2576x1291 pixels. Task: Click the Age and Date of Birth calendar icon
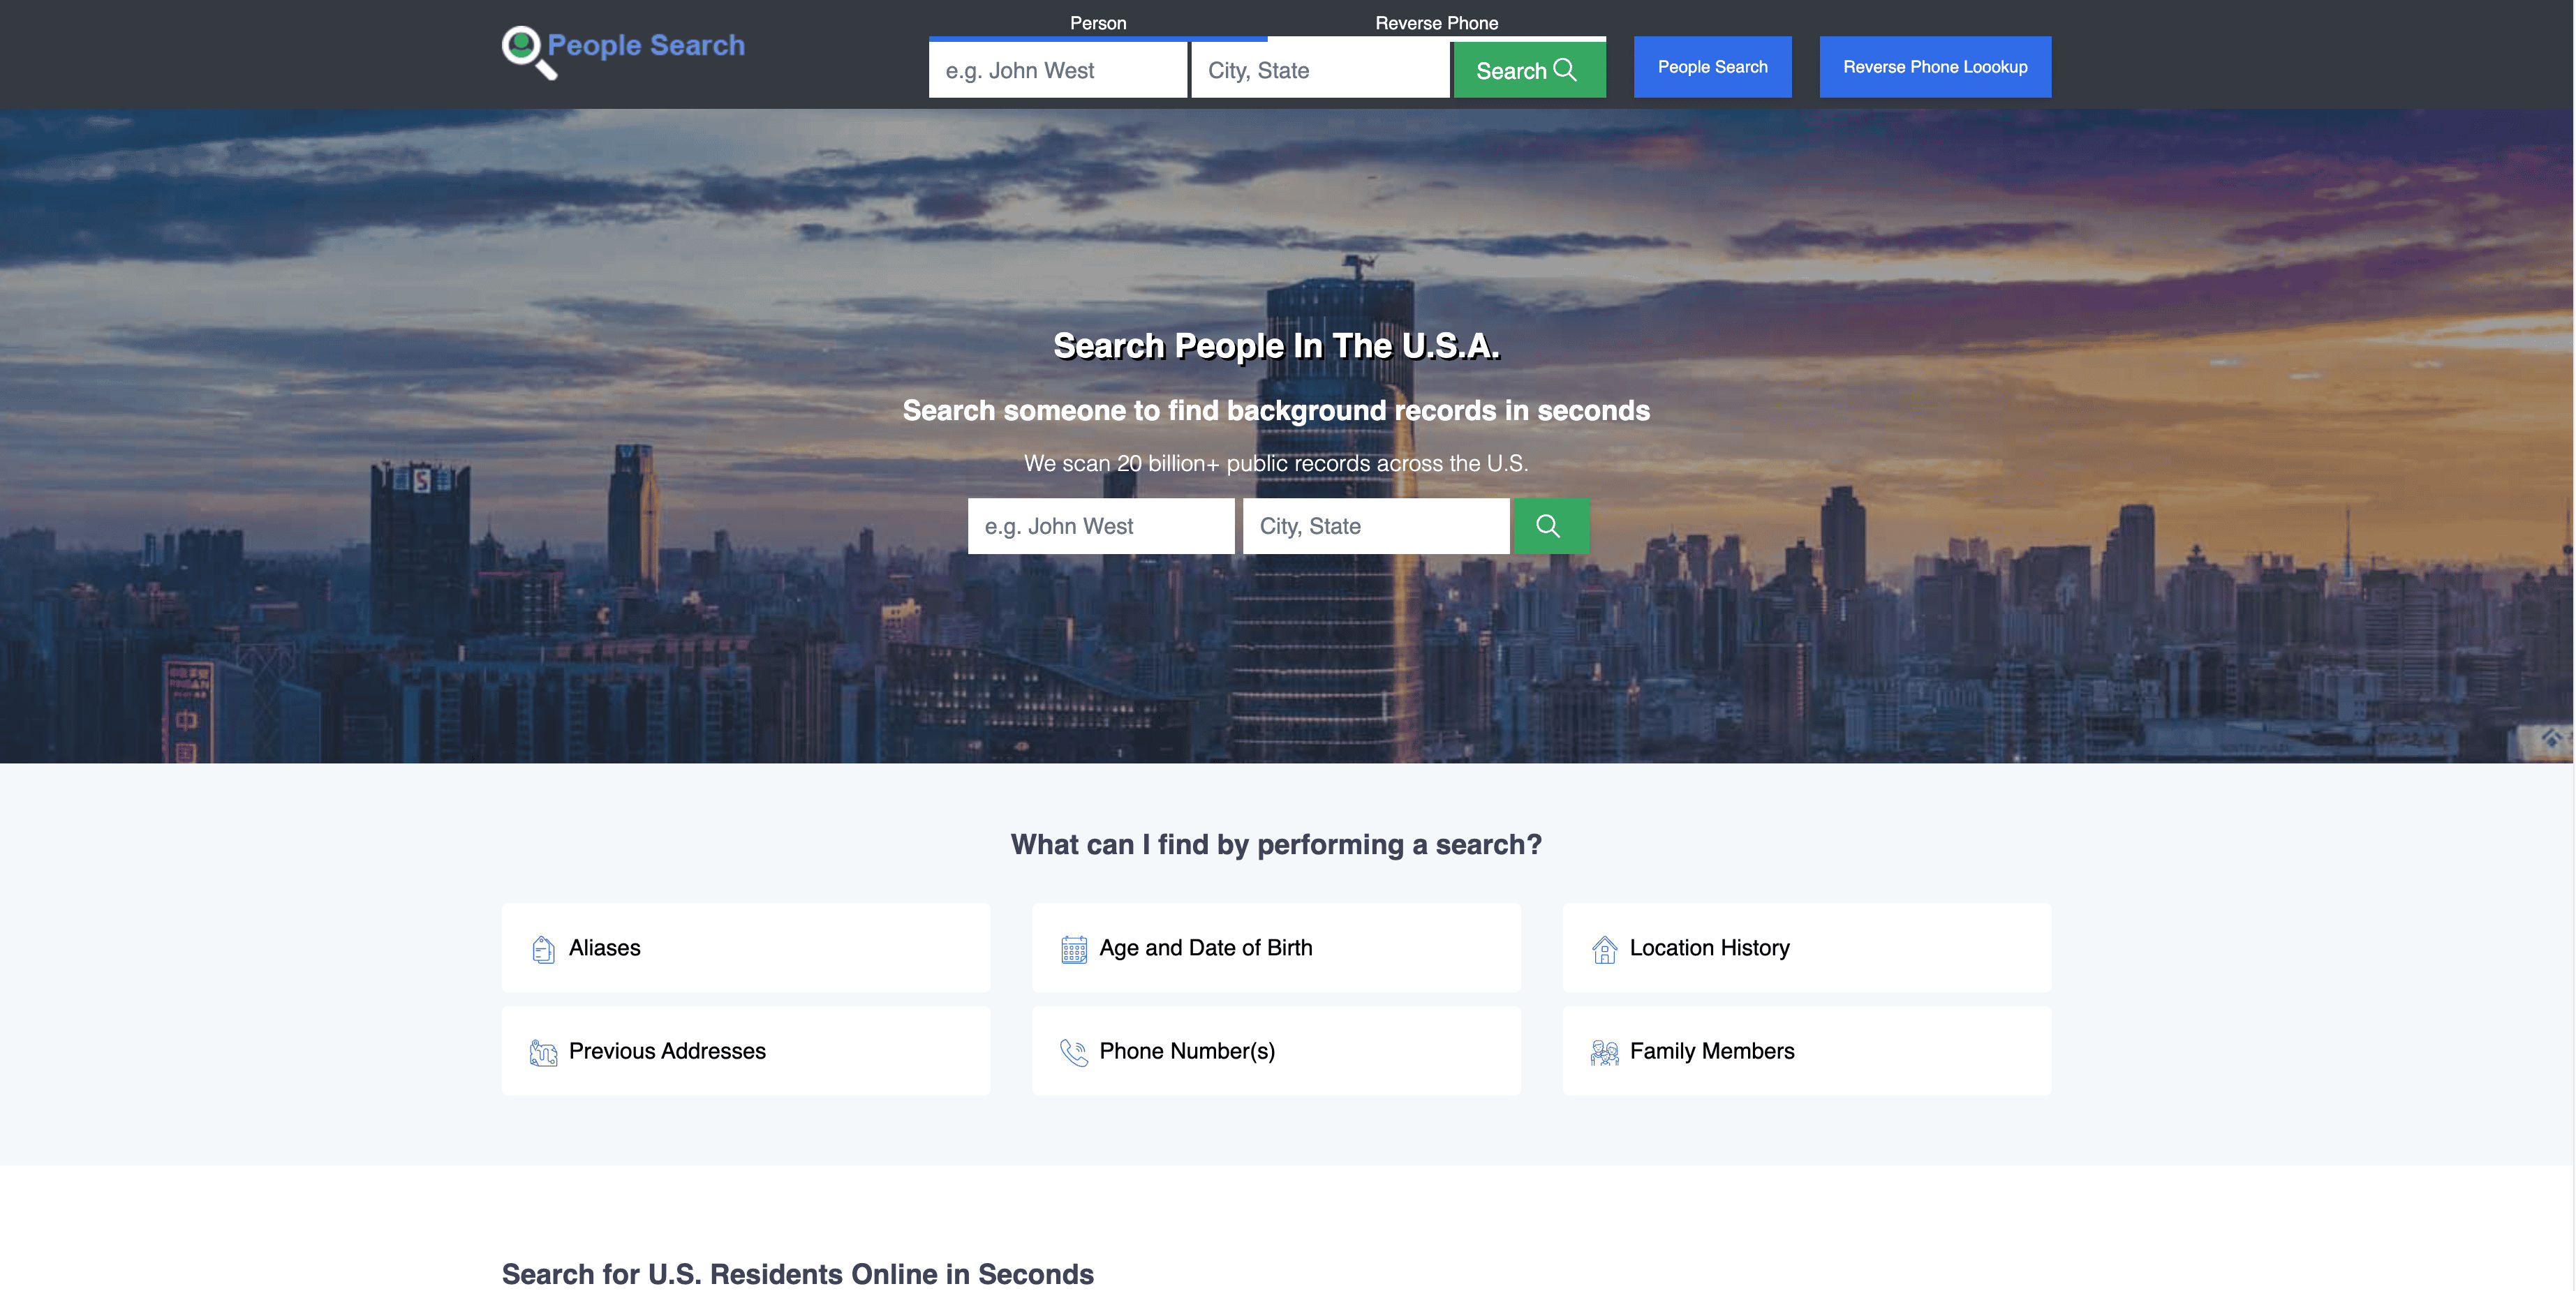pyautogui.click(x=1074, y=949)
